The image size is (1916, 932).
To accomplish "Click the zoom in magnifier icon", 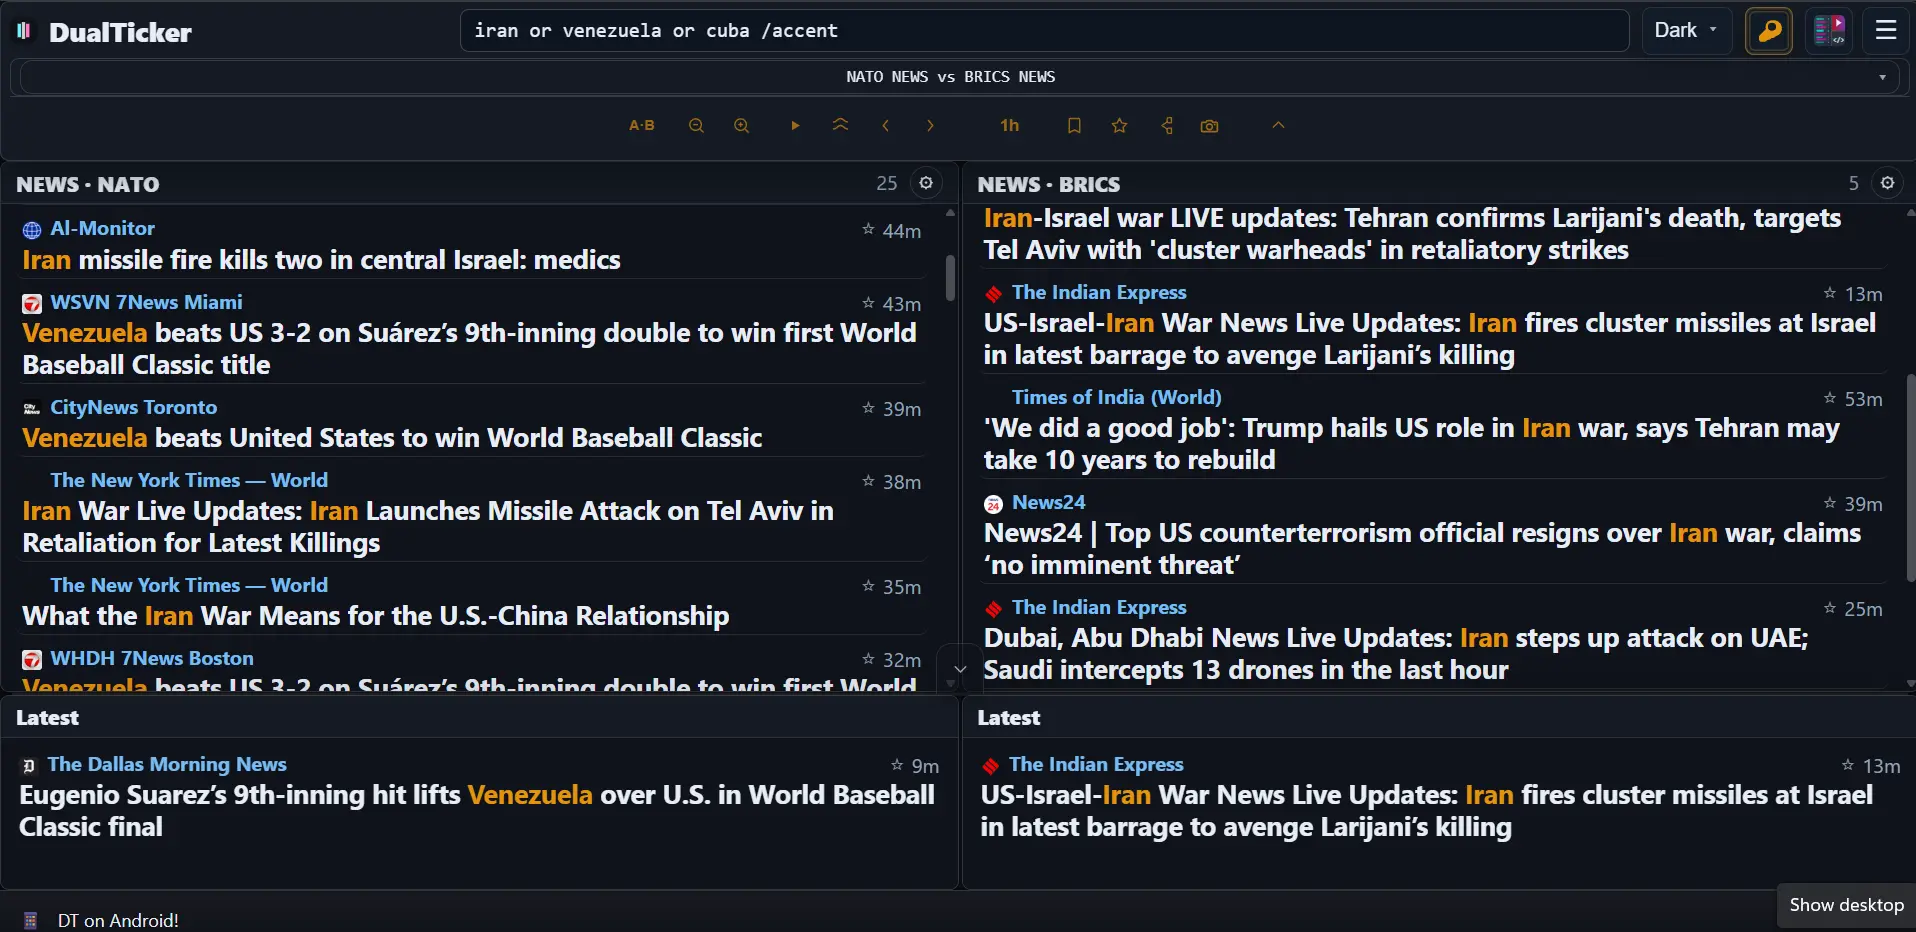I will (x=741, y=126).
